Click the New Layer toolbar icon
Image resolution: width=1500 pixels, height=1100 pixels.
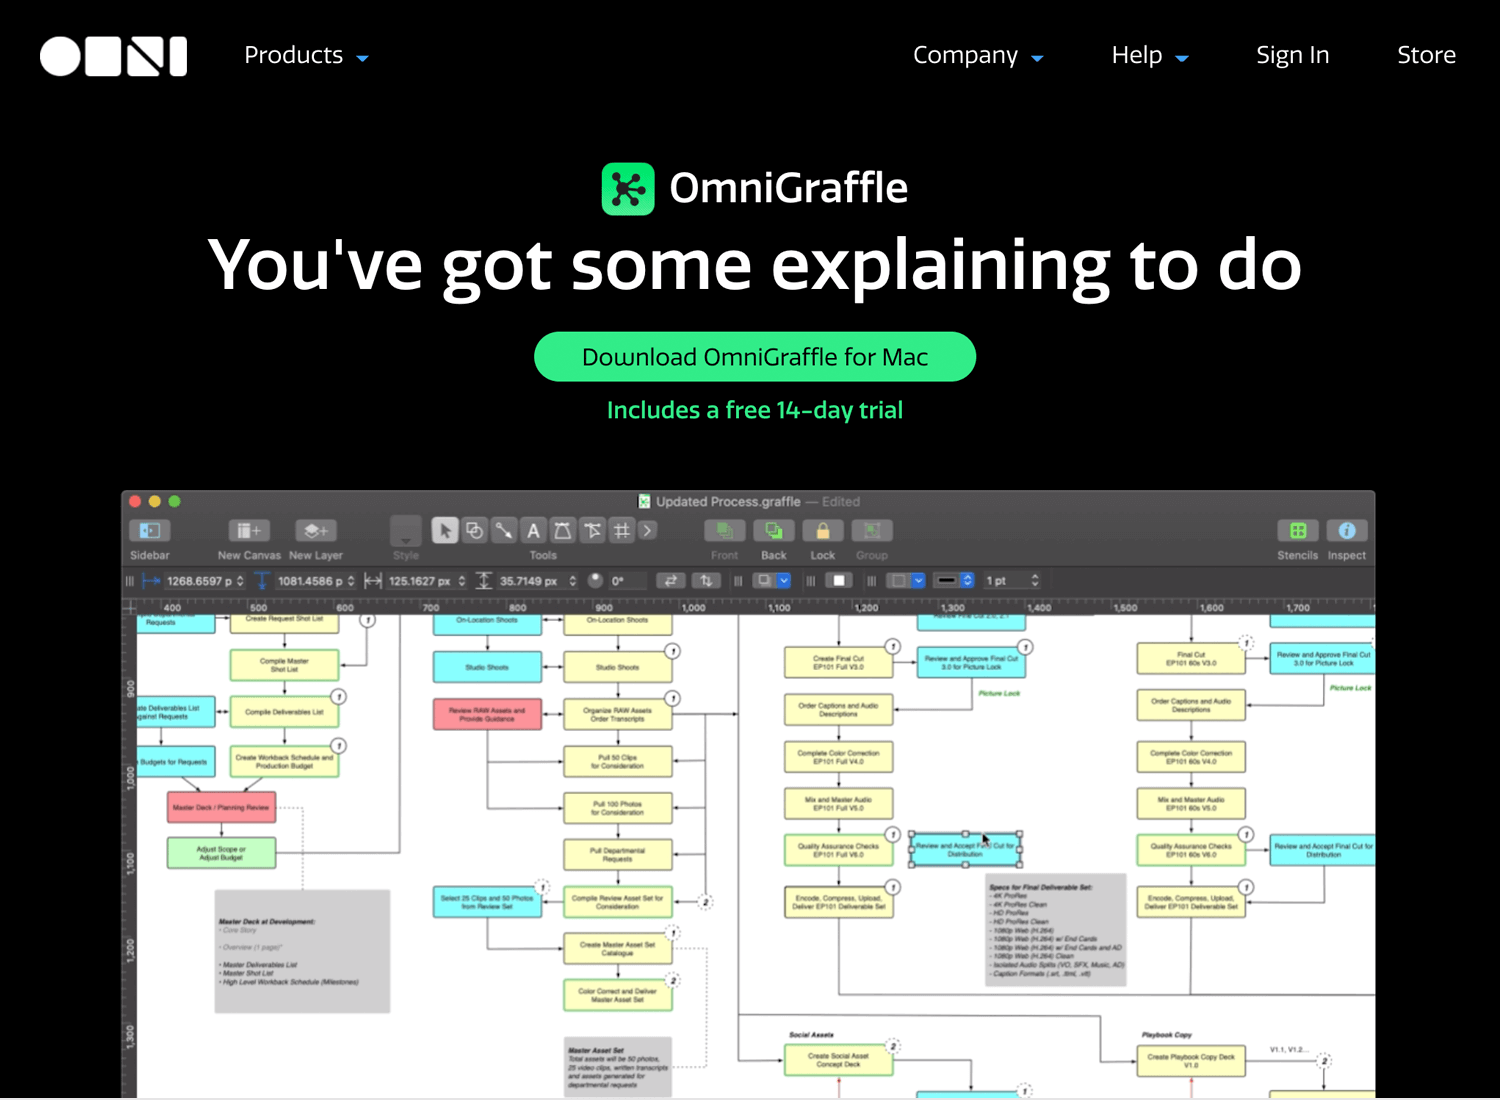coord(315,531)
